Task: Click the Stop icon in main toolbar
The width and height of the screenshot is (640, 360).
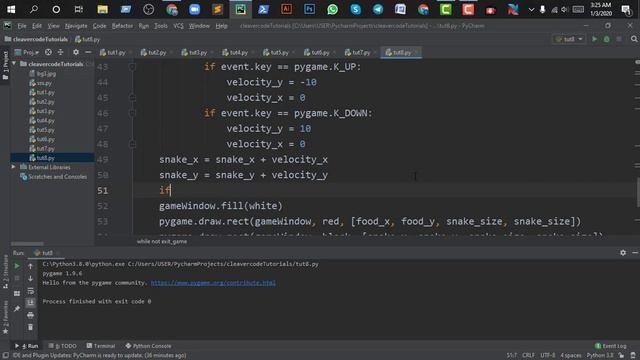Action: (619, 39)
